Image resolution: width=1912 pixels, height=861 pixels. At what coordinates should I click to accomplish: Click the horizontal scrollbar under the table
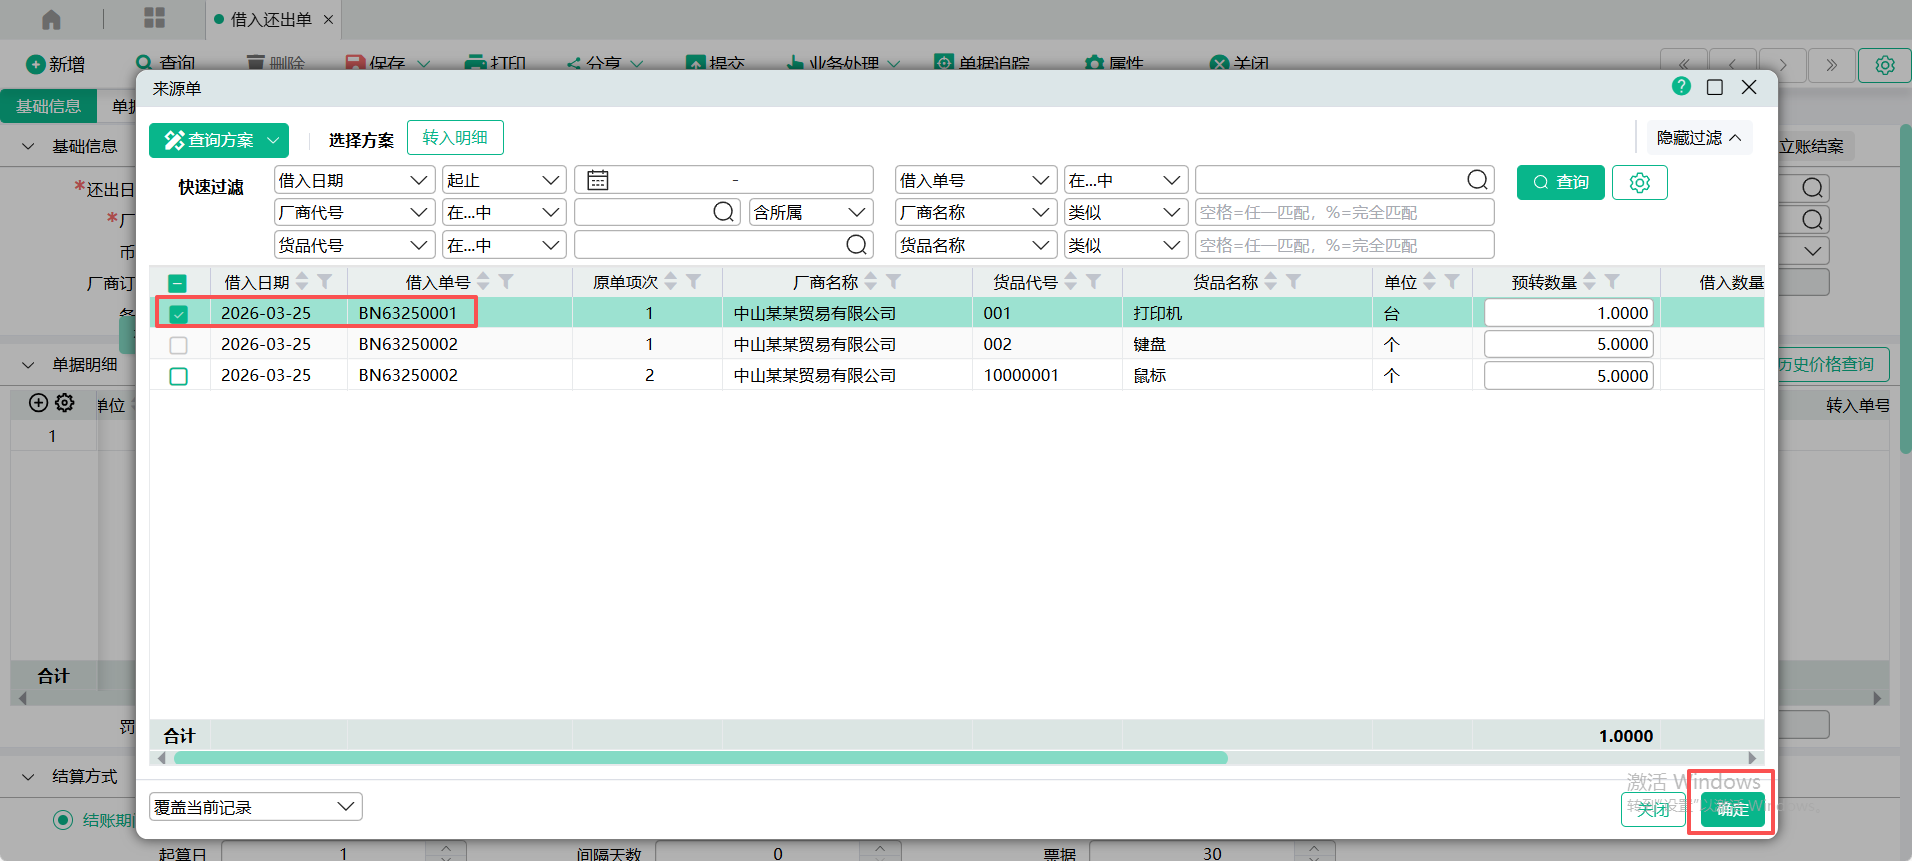click(x=700, y=758)
